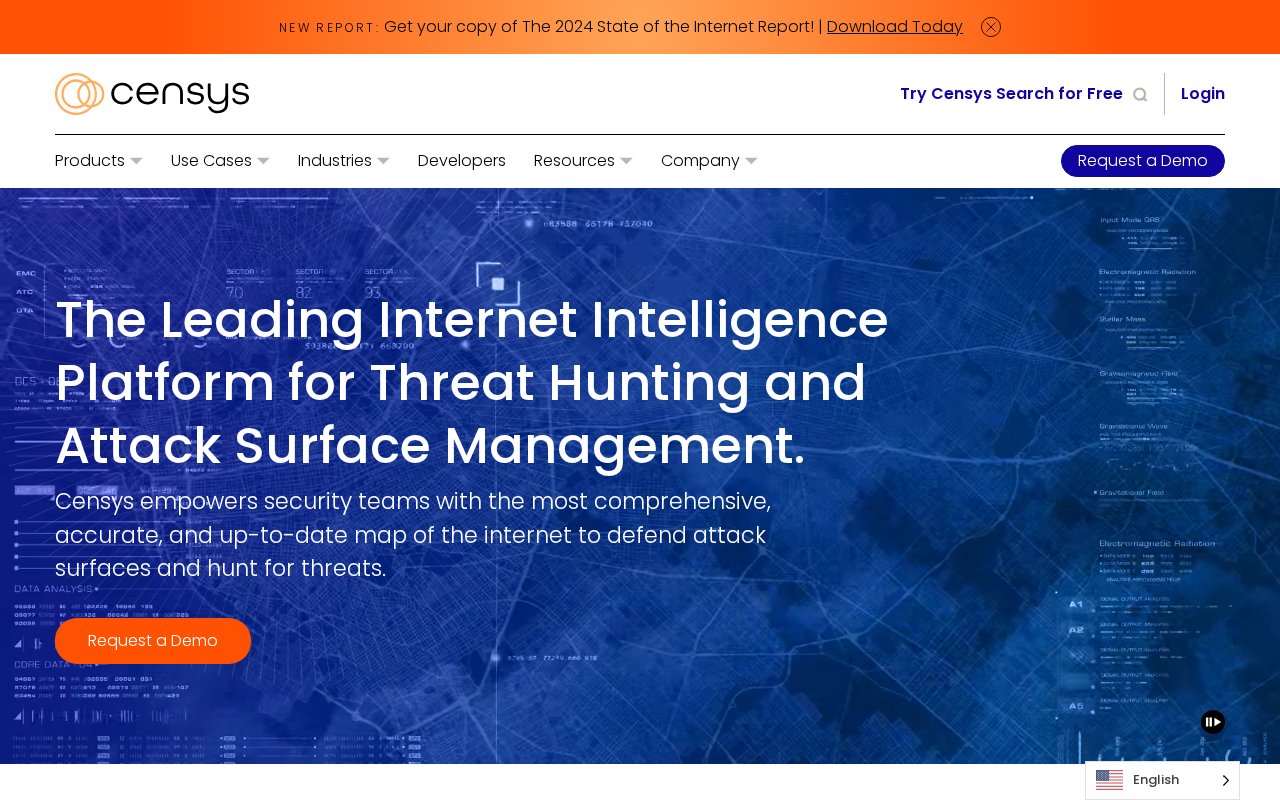Click the search magnifier icon
Image resolution: width=1280 pixels, height=800 pixels.
tap(1140, 95)
